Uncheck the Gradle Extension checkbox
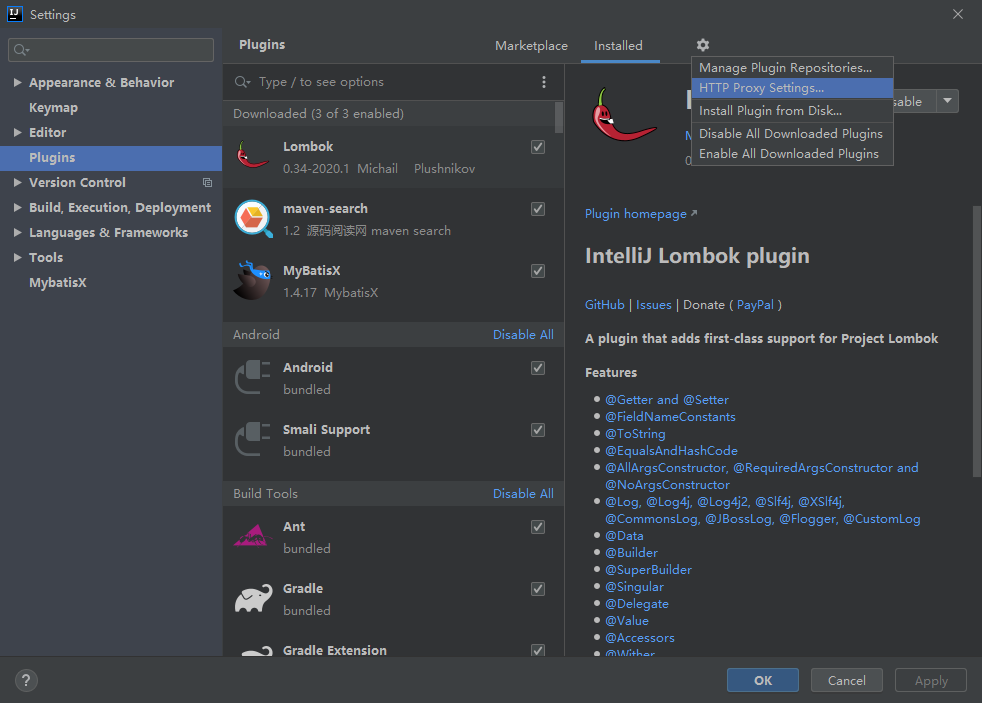982x703 pixels. point(538,650)
